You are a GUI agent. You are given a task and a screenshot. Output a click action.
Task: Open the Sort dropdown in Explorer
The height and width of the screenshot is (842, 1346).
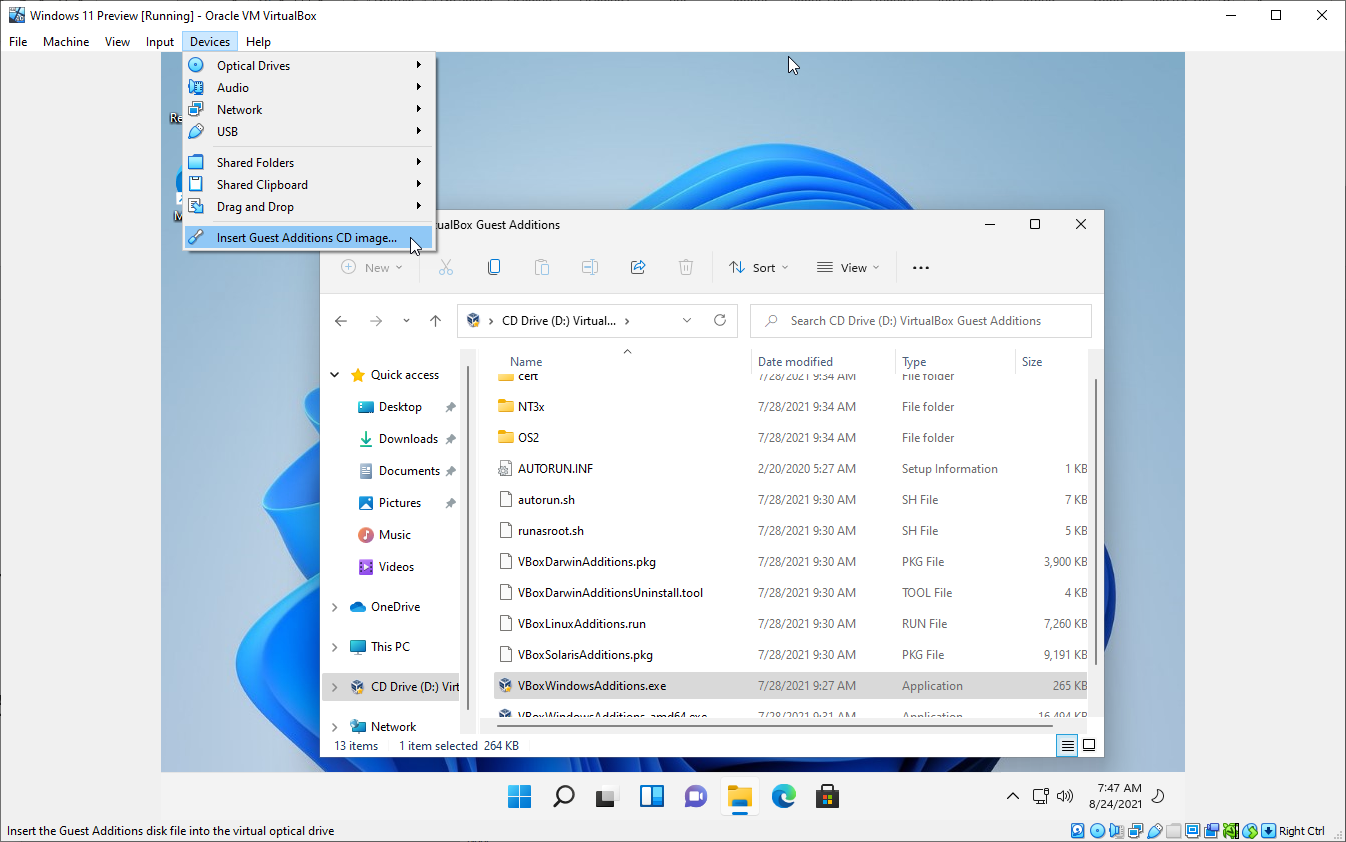(x=759, y=267)
